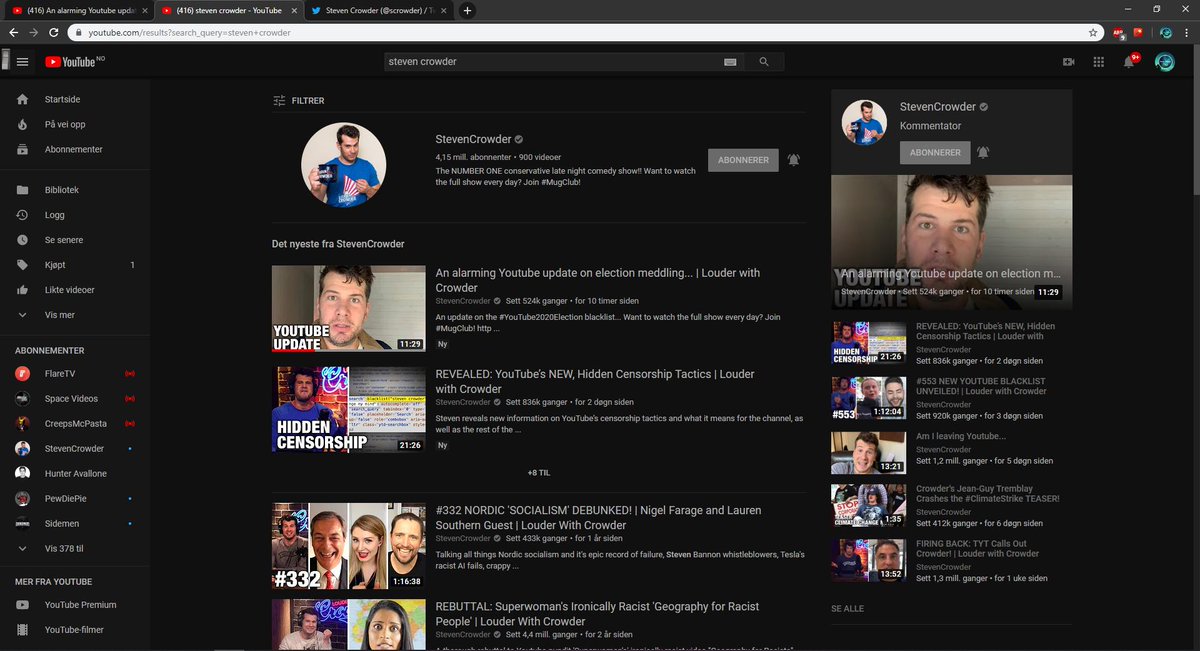Toggle notification bell beside channel result
The width and height of the screenshot is (1200, 651).
point(793,160)
